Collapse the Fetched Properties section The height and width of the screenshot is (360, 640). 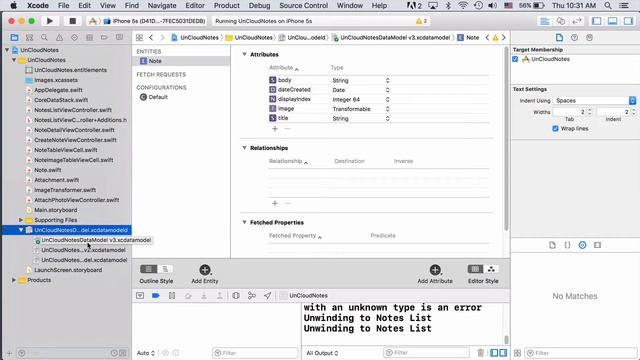[244, 222]
